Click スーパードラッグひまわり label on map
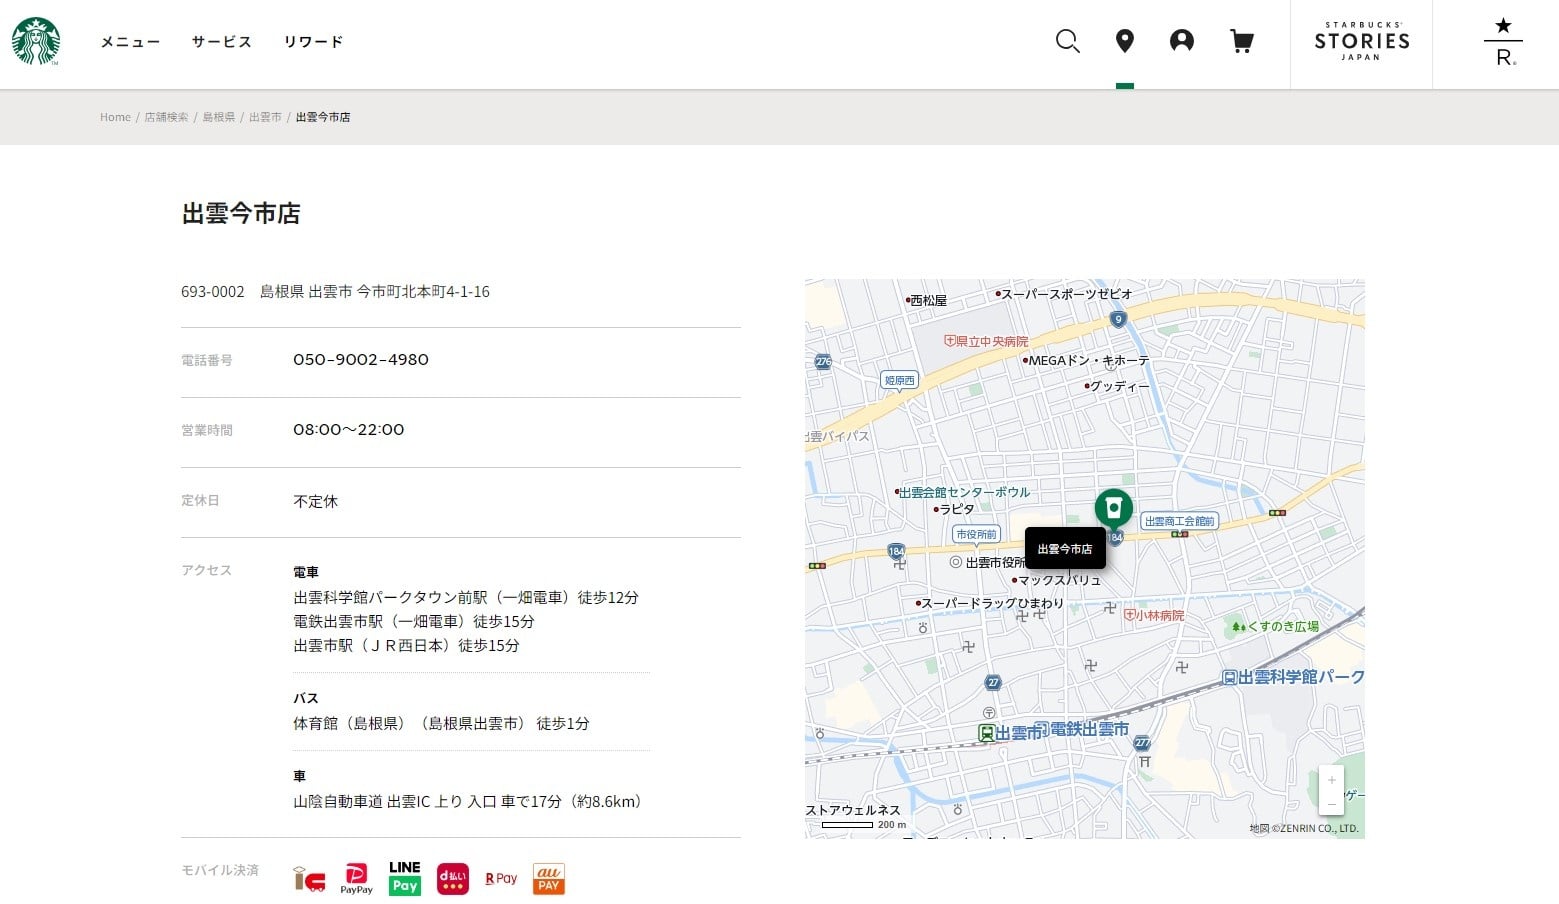Image resolution: width=1559 pixels, height=904 pixels. (990, 603)
